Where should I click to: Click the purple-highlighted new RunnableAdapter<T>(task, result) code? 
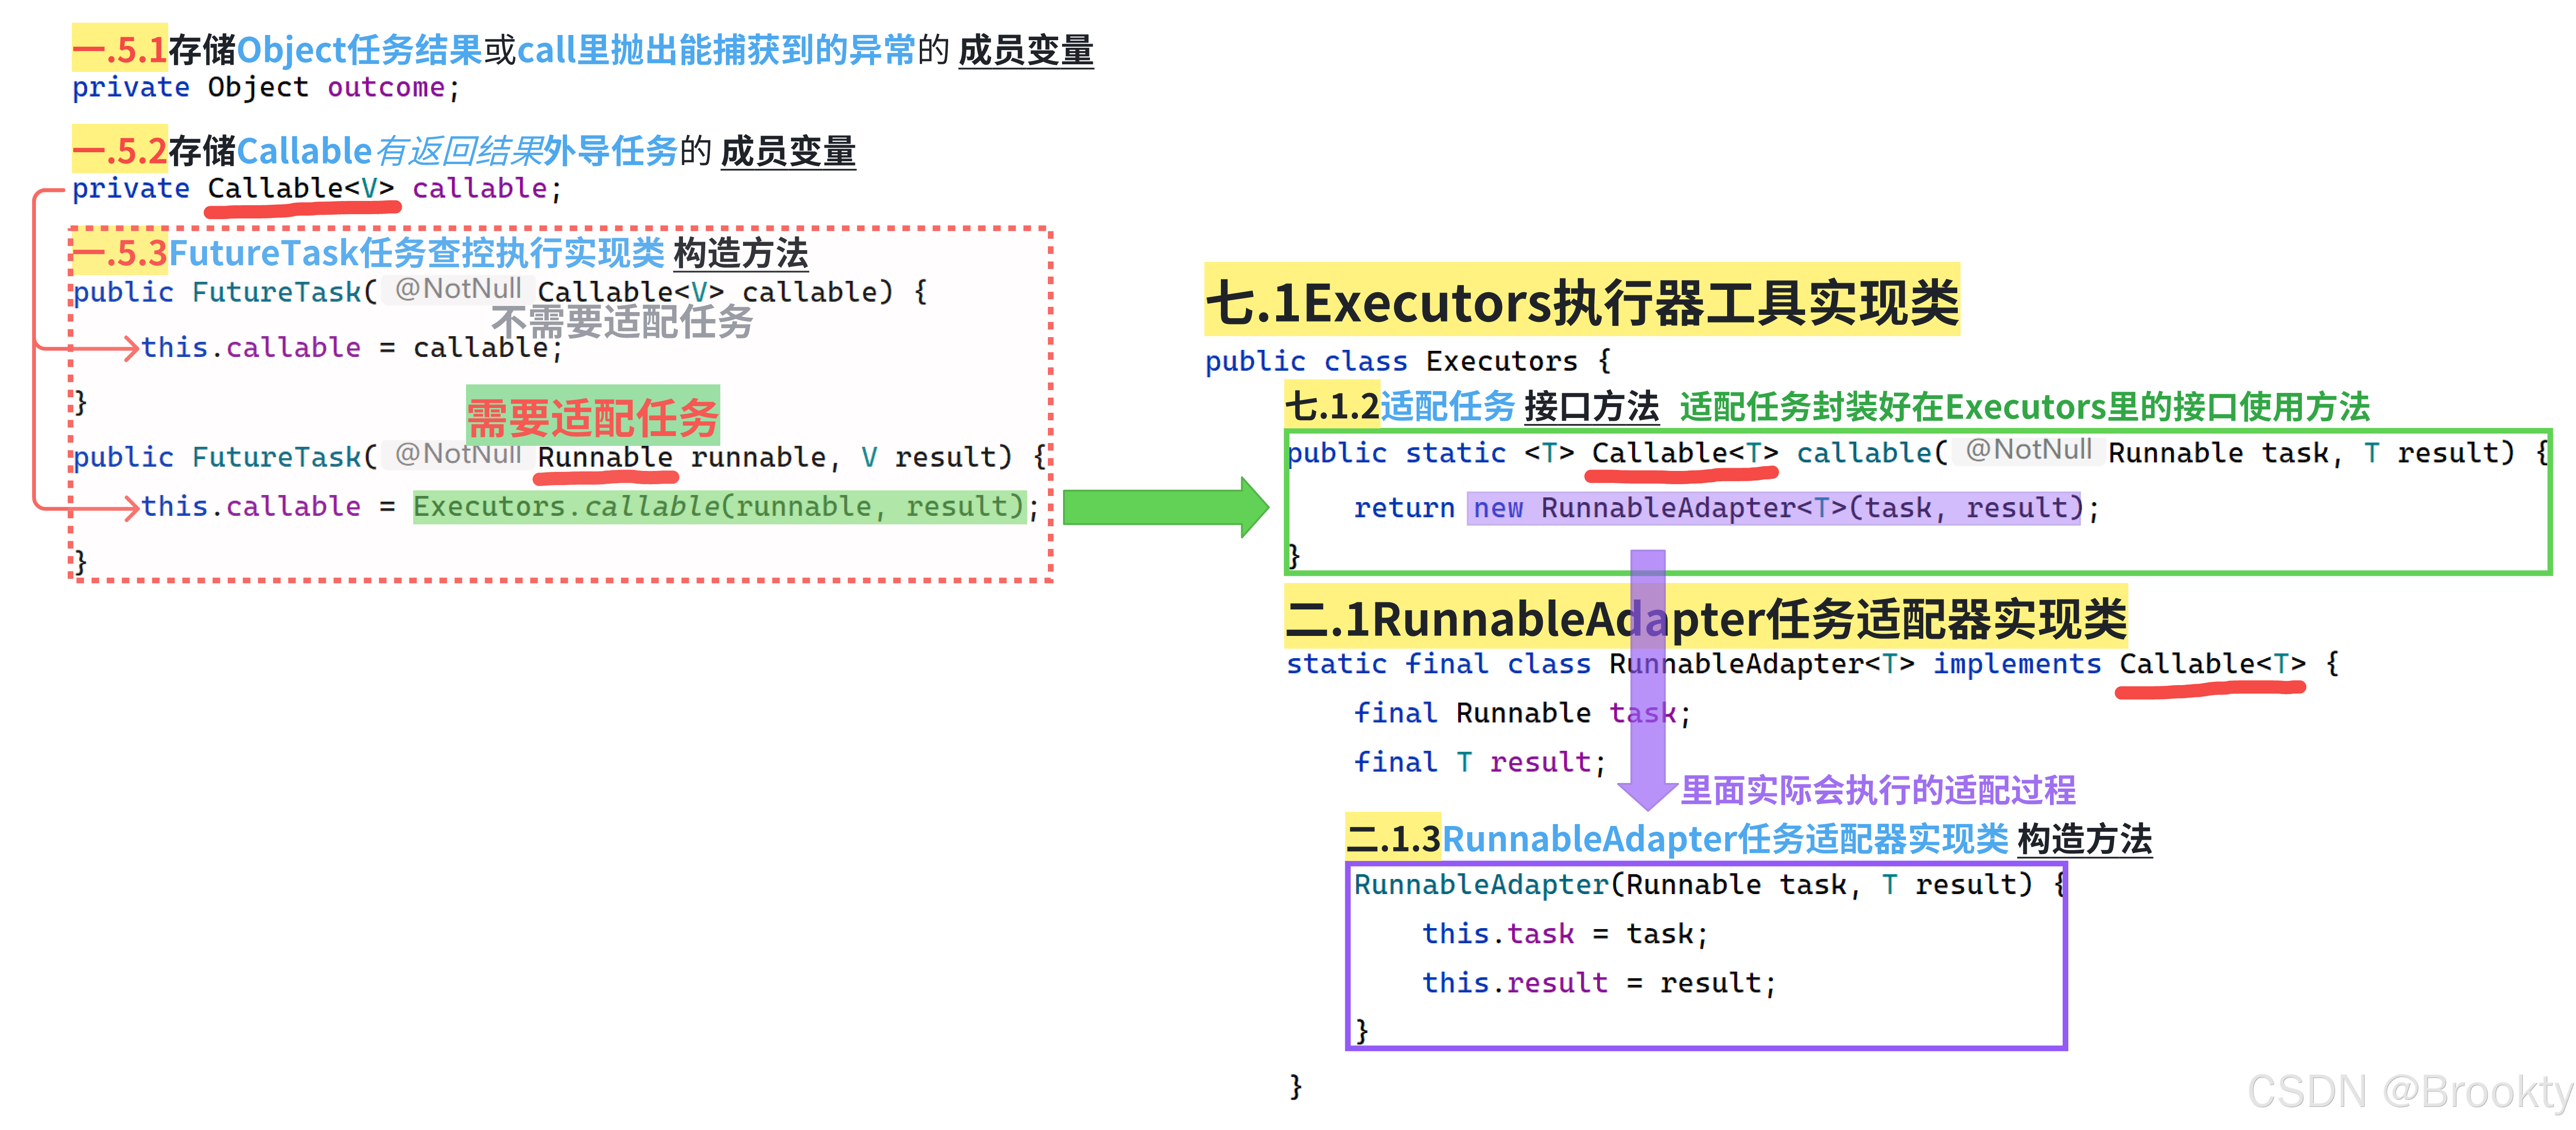[1773, 508]
